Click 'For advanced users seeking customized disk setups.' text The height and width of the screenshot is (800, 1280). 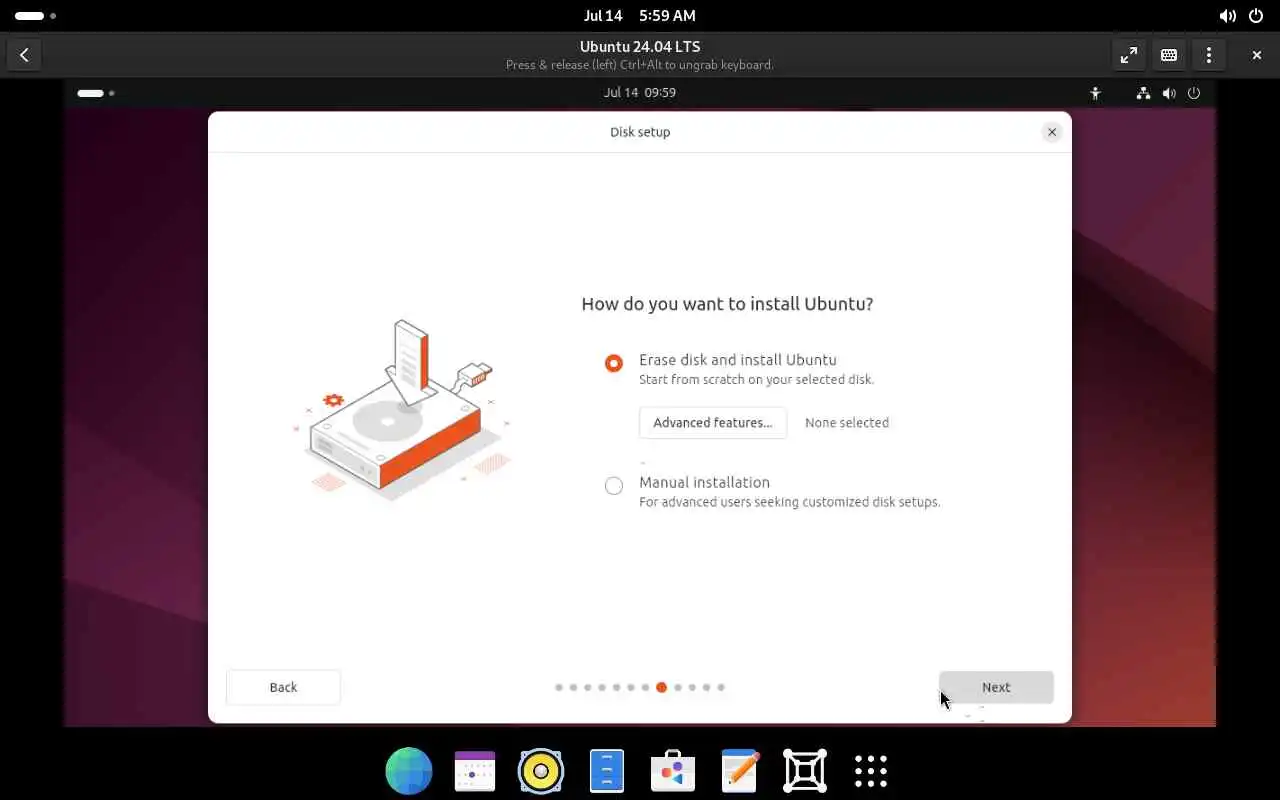coord(789,502)
